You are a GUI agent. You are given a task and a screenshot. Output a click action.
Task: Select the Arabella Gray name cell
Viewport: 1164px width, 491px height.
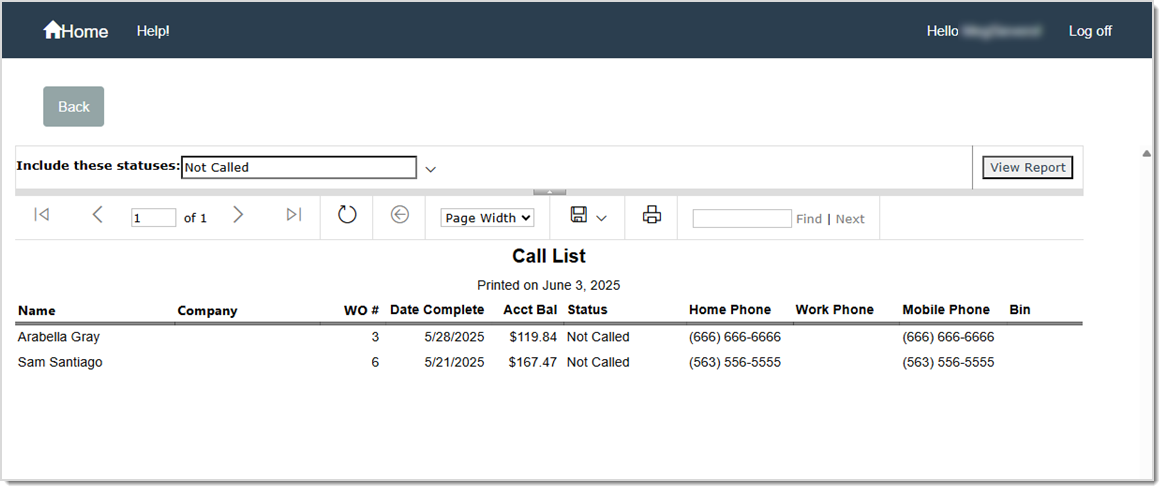[x=59, y=336]
